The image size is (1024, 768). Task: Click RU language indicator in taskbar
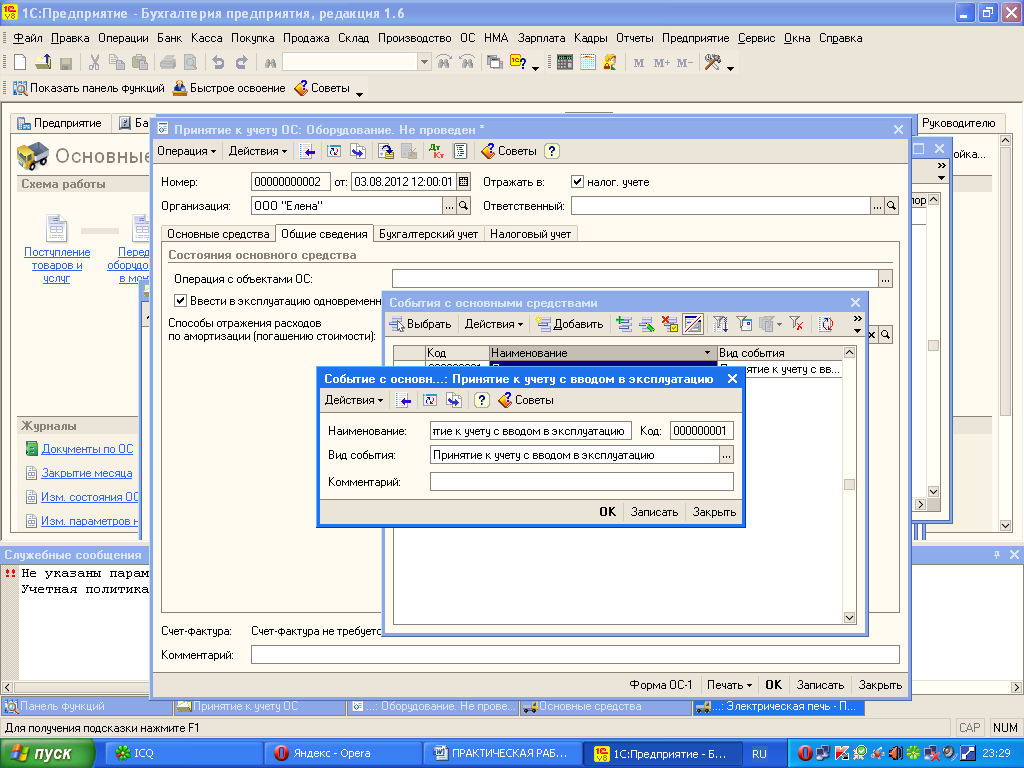[x=759, y=754]
